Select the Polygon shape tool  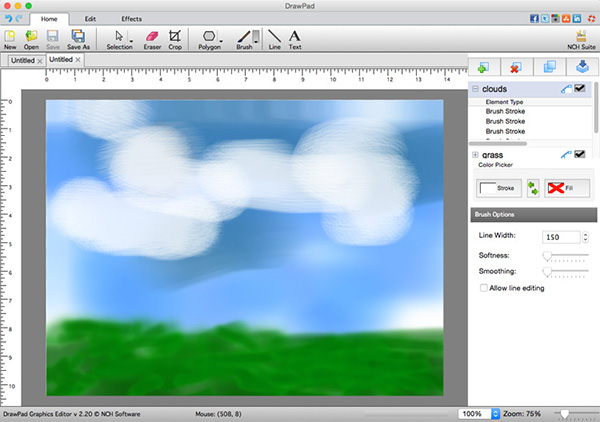(209, 39)
